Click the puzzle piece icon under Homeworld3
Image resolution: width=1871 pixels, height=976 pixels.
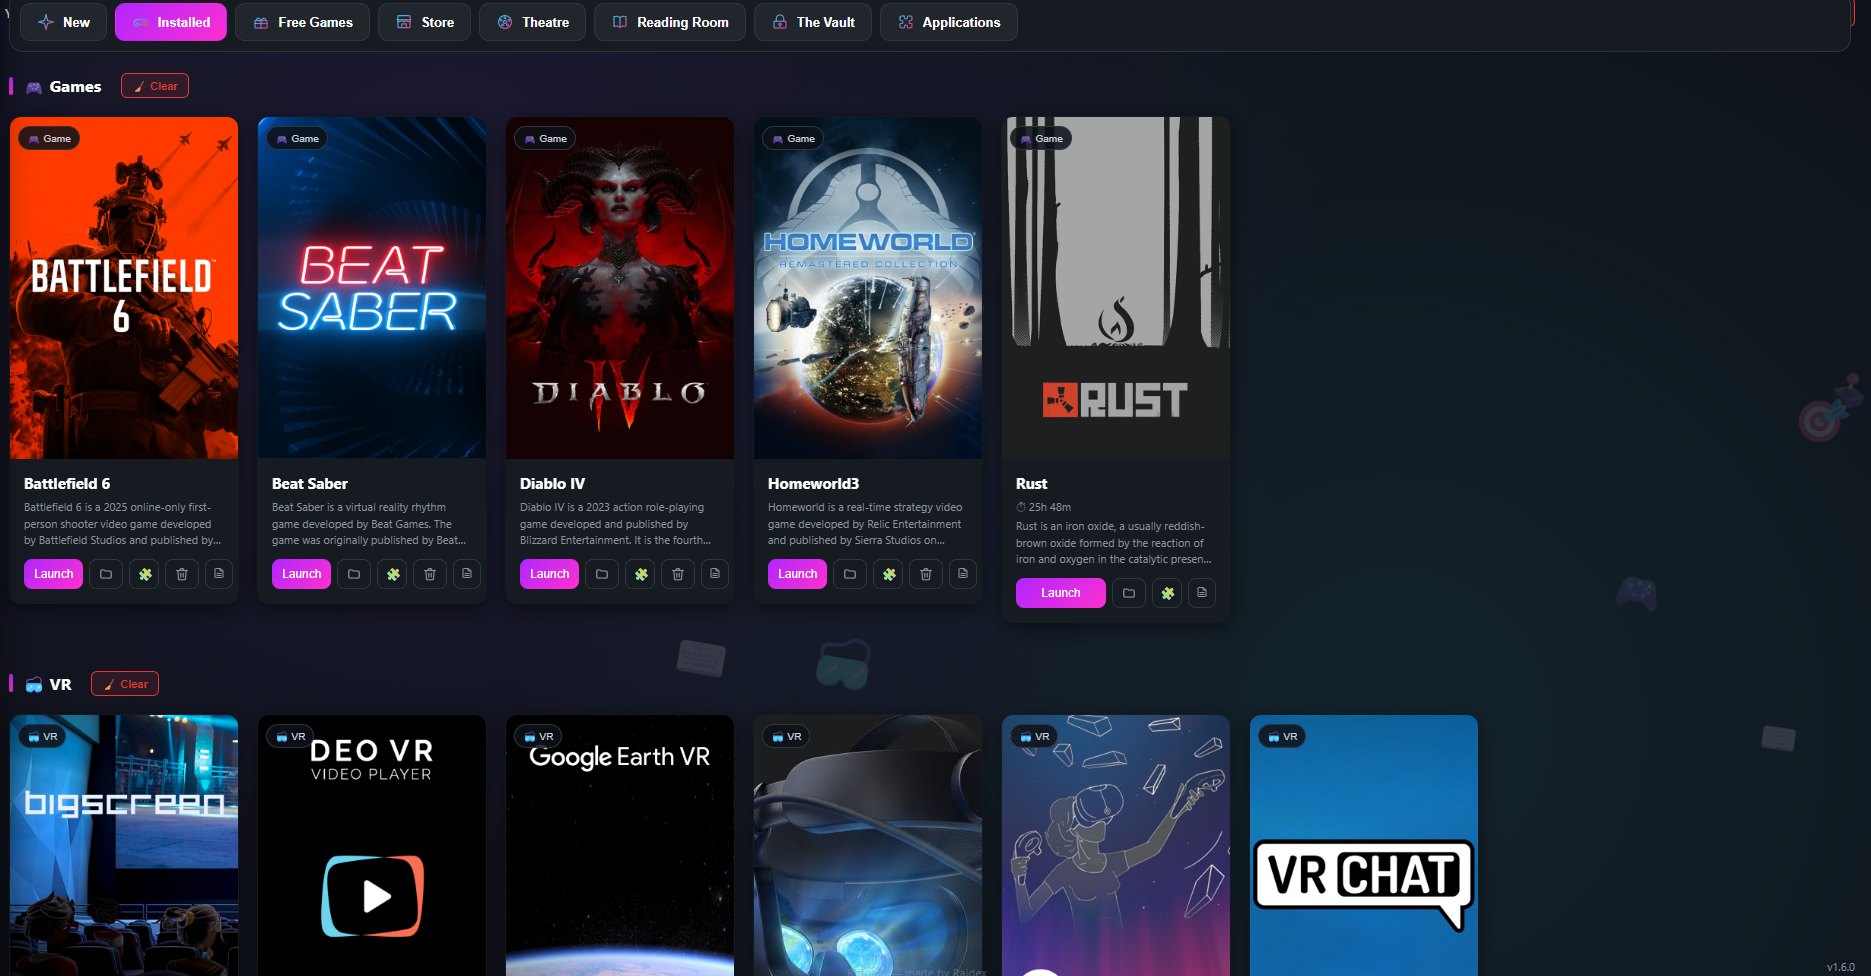tap(889, 574)
